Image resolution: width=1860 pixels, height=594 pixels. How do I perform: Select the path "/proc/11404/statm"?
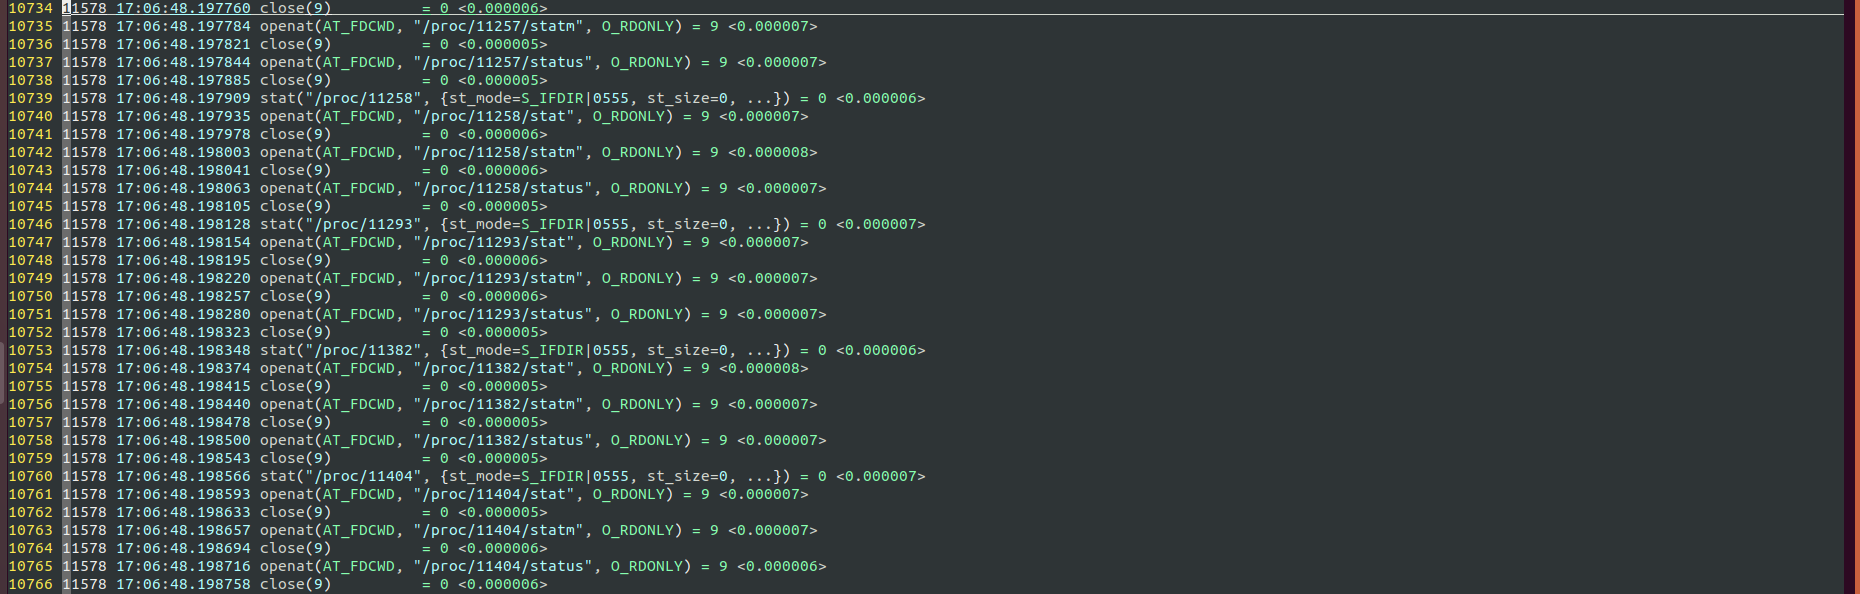tap(499, 530)
